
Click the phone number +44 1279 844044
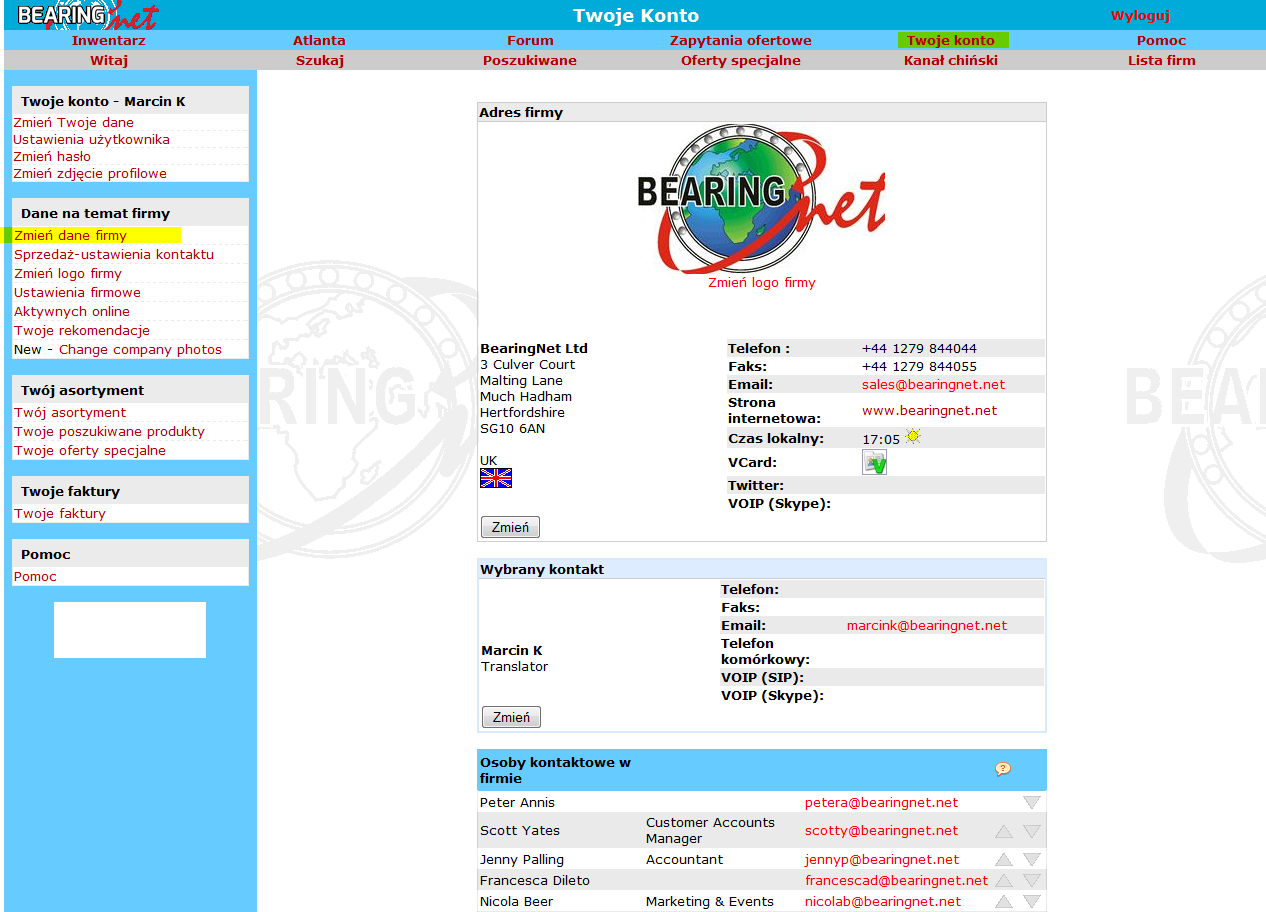point(919,349)
